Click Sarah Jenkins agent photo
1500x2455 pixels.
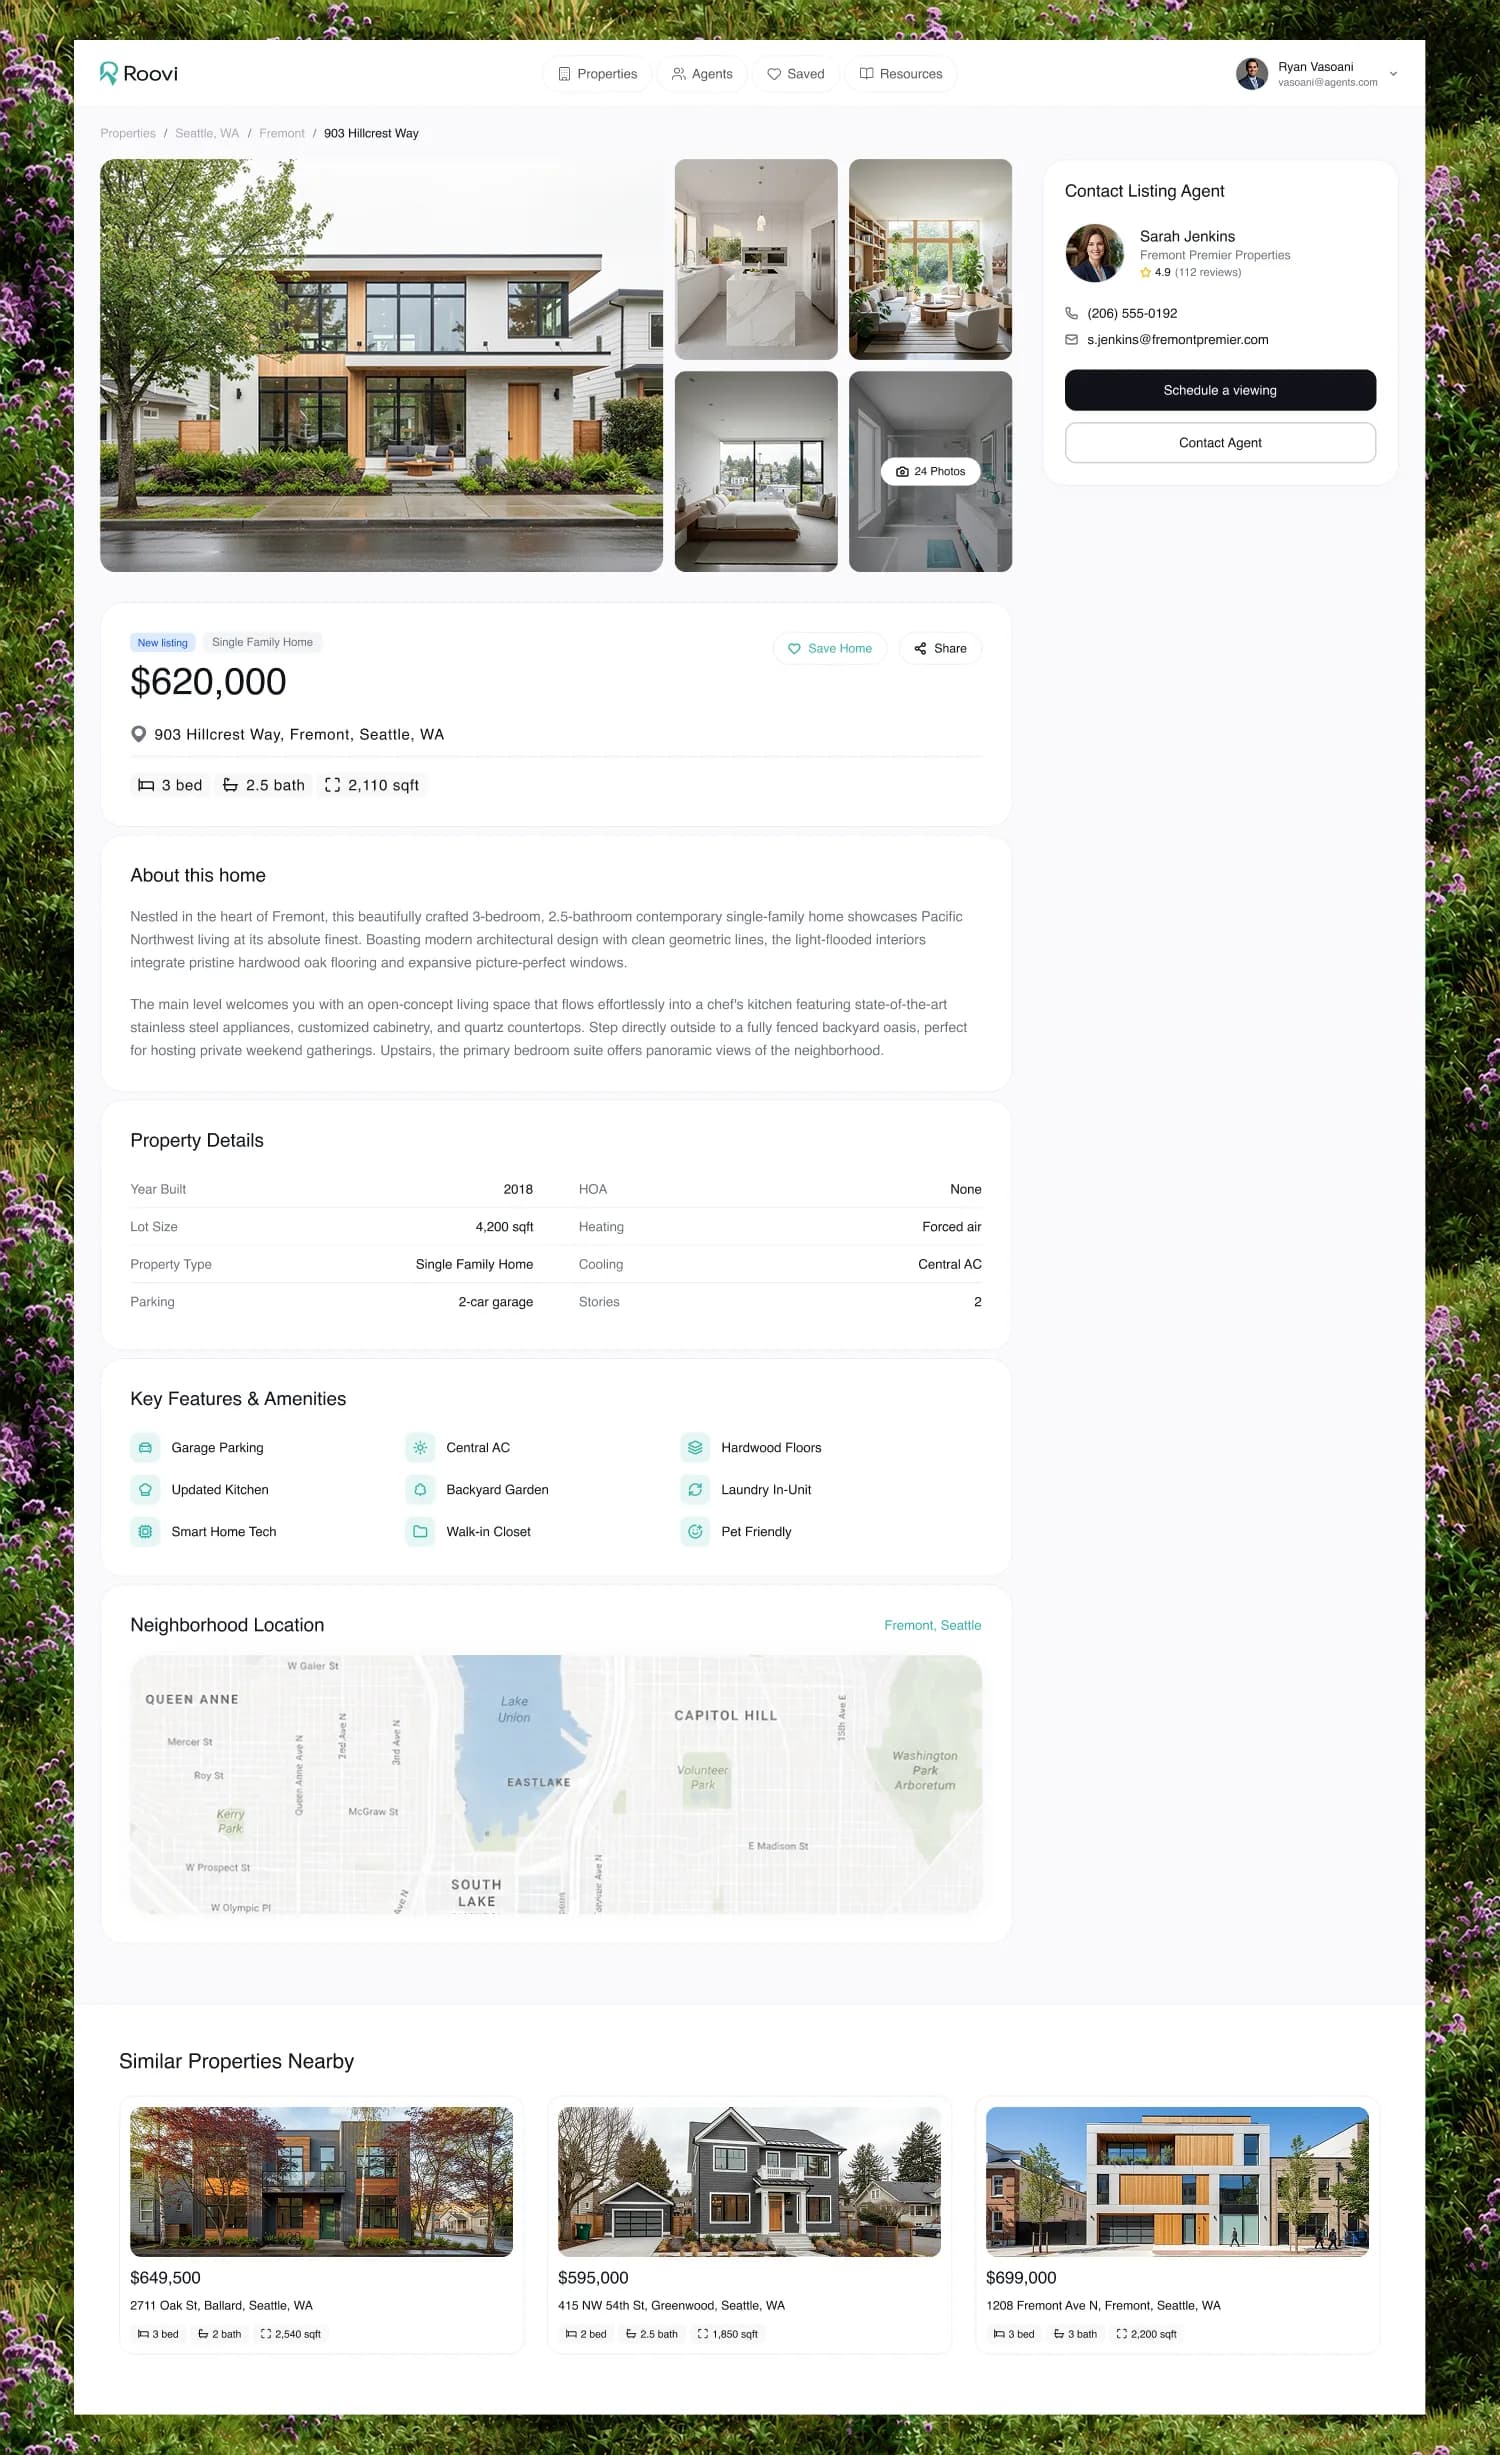[x=1095, y=253]
